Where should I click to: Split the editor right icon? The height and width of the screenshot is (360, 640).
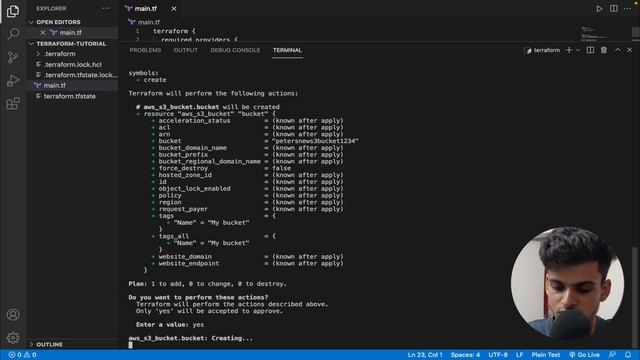[x=613, y=9]
